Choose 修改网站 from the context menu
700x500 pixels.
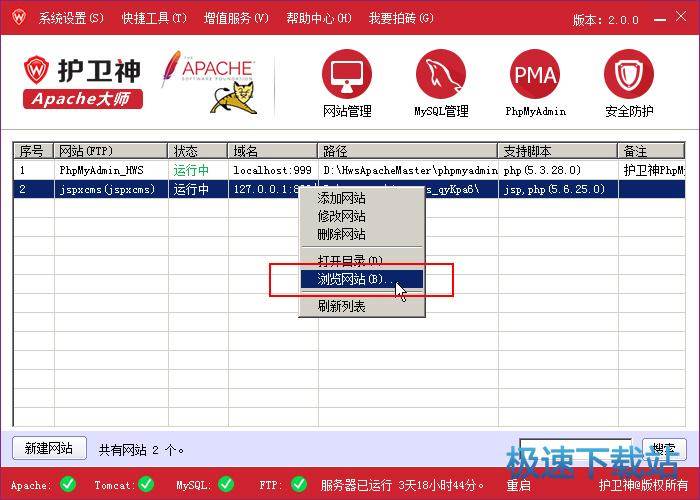[362, 216]
